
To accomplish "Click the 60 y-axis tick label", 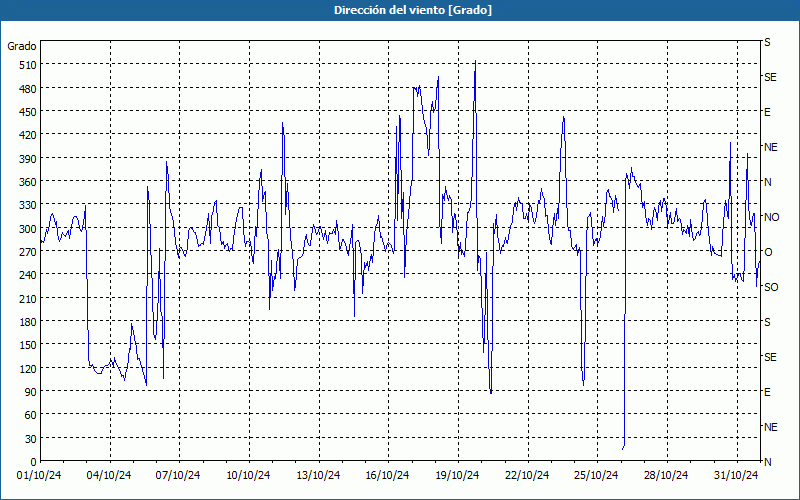I will (x=30, y=415).
